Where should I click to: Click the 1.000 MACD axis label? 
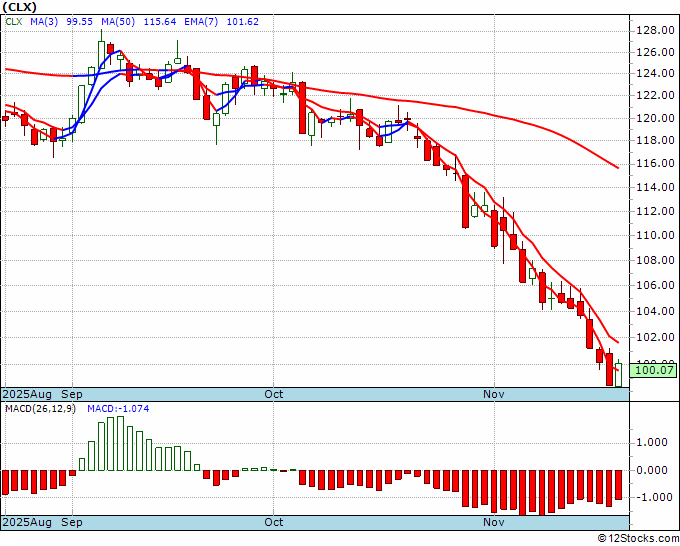point(653,442)
